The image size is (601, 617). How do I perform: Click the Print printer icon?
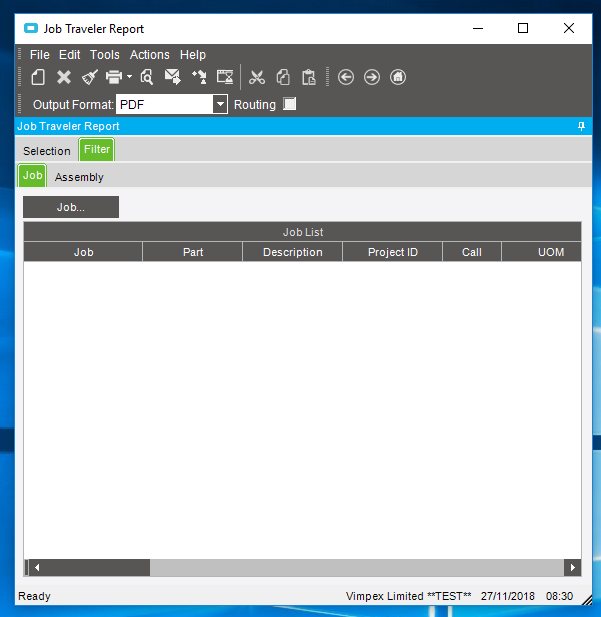(114, 77)
